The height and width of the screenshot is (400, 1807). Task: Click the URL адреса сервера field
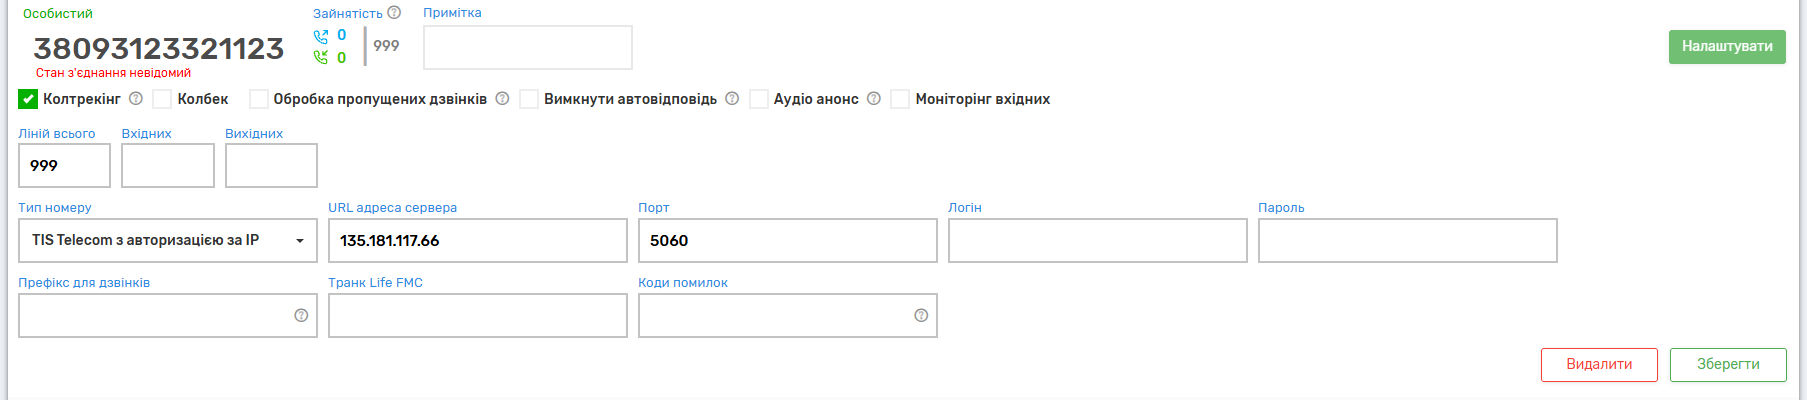pyautogui.click(x=477, y=241)
